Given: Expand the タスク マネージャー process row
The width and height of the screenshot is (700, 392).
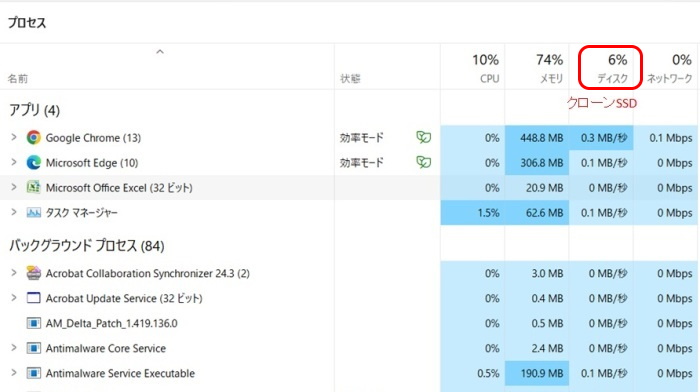Looking at the screenshot, I should [14, 212].
